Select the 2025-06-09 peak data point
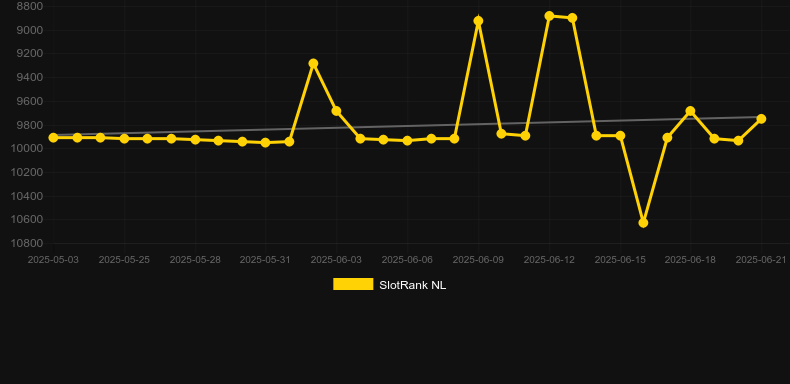This screenshot has height=384, width=790. (479, 21)
